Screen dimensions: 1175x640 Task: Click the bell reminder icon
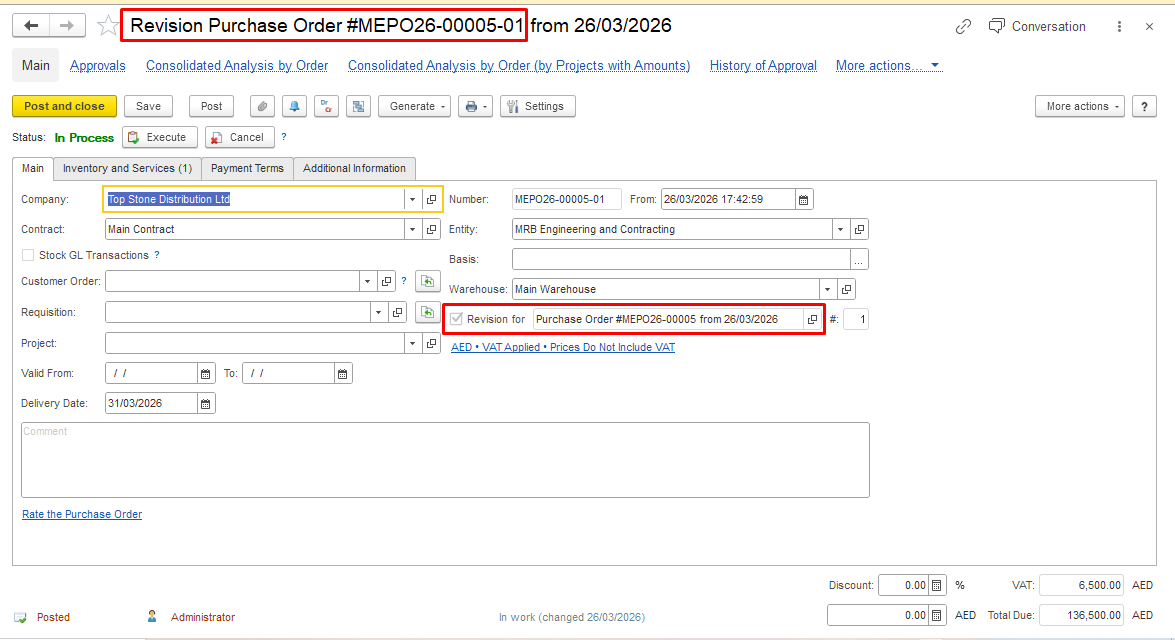(x=294, y=106)
